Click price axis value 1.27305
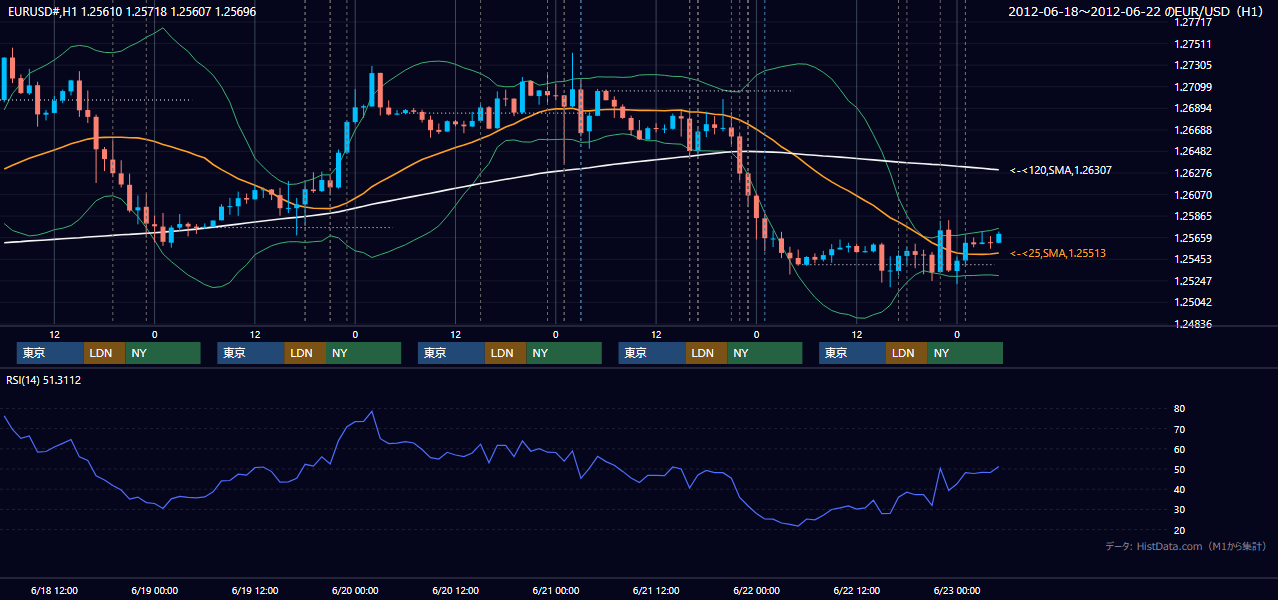 point(1192,65)
